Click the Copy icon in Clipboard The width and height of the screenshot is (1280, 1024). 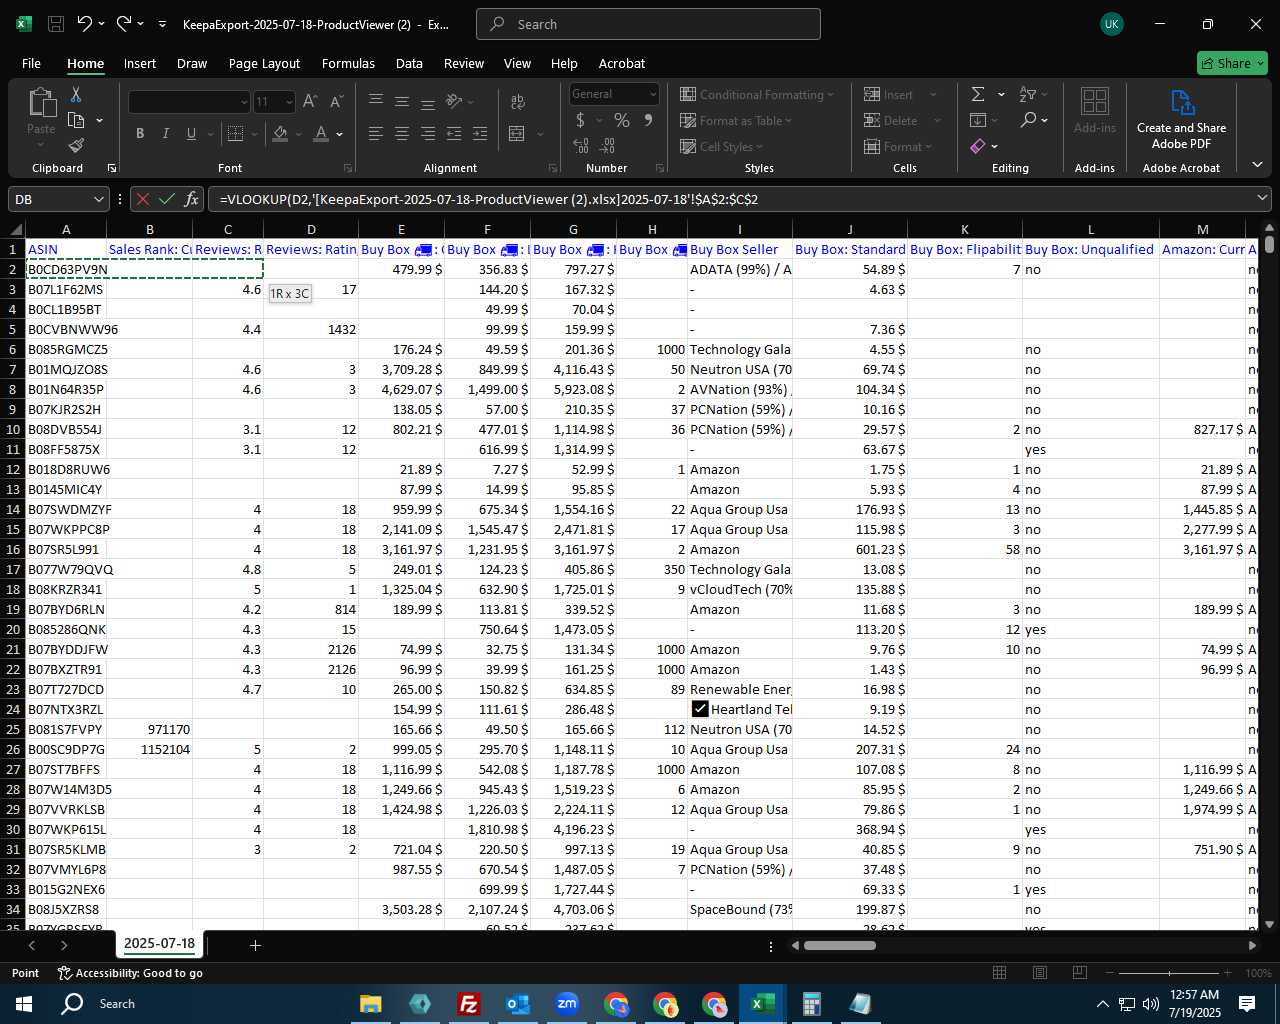coord(76,120)
